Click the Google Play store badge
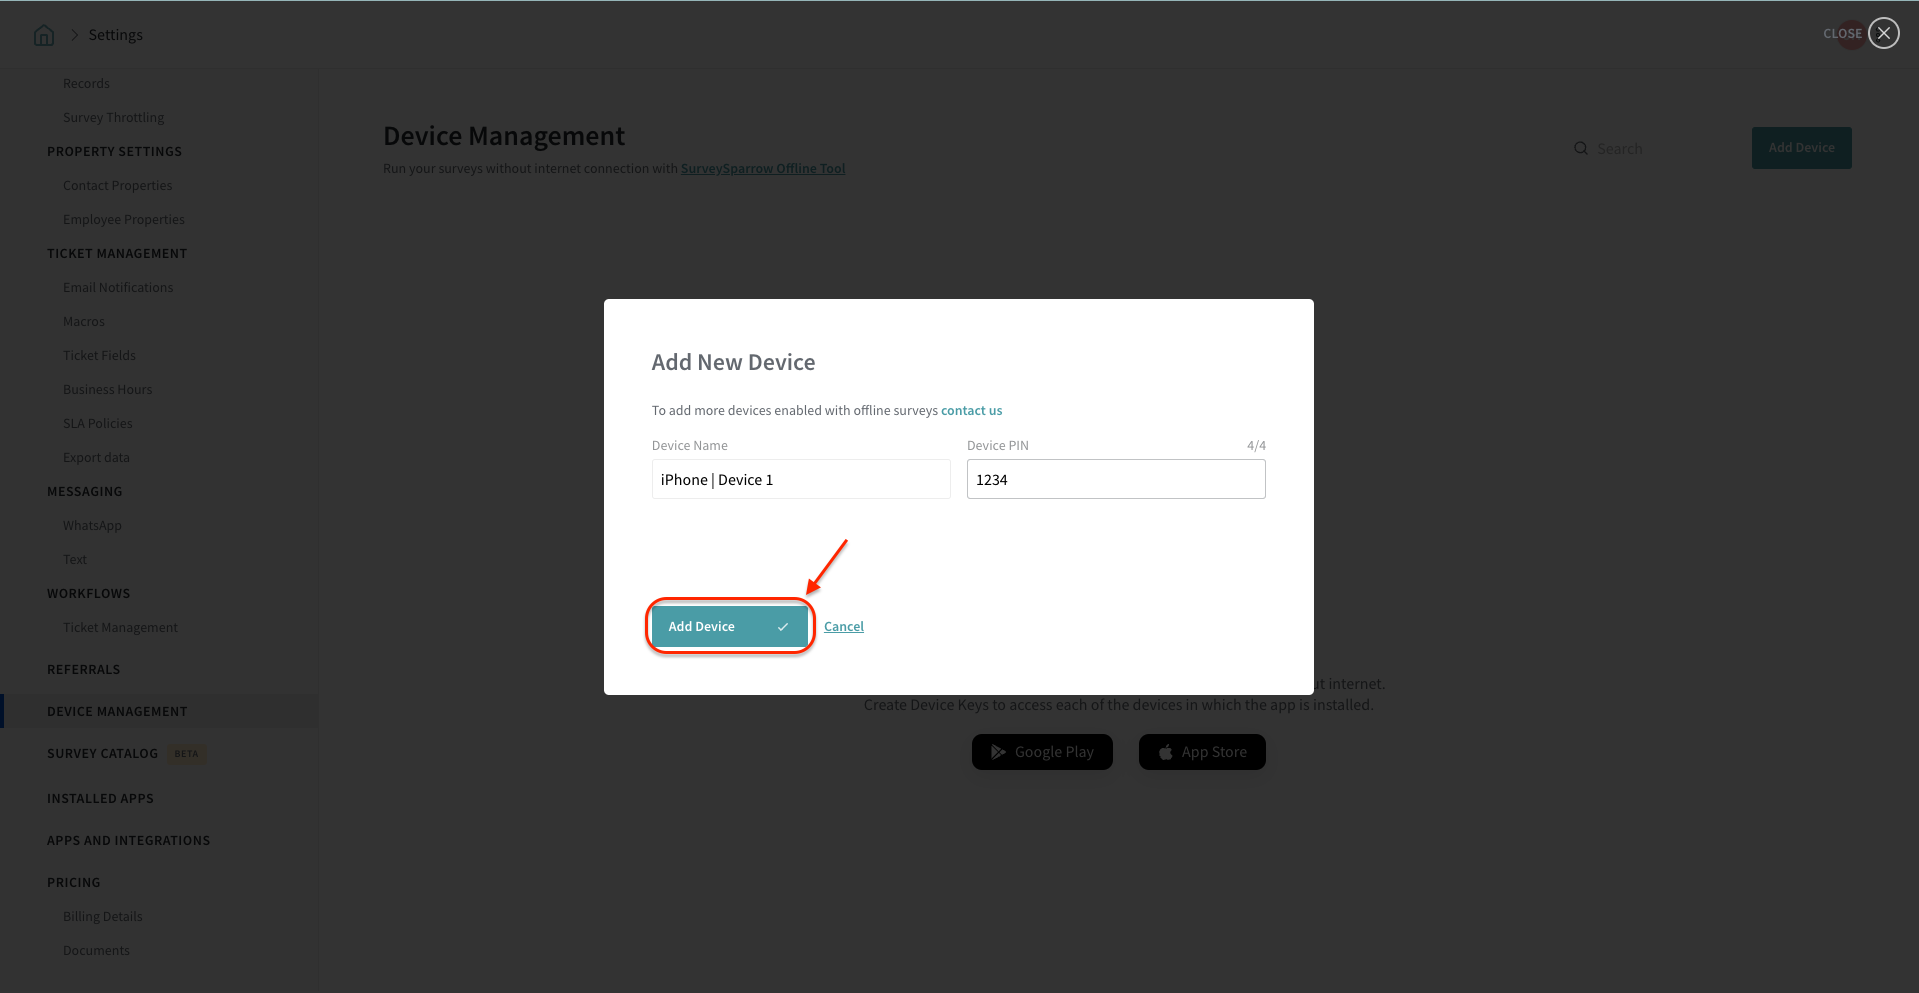Screen dimensions: 1919x993 tap(1041, 752)
